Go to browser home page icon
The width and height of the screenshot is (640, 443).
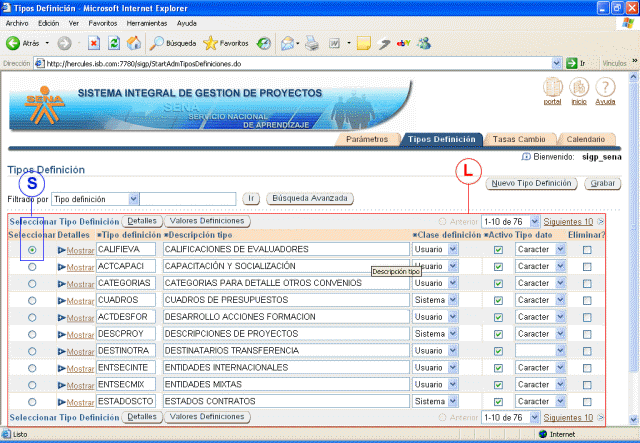tap(133, 43)
